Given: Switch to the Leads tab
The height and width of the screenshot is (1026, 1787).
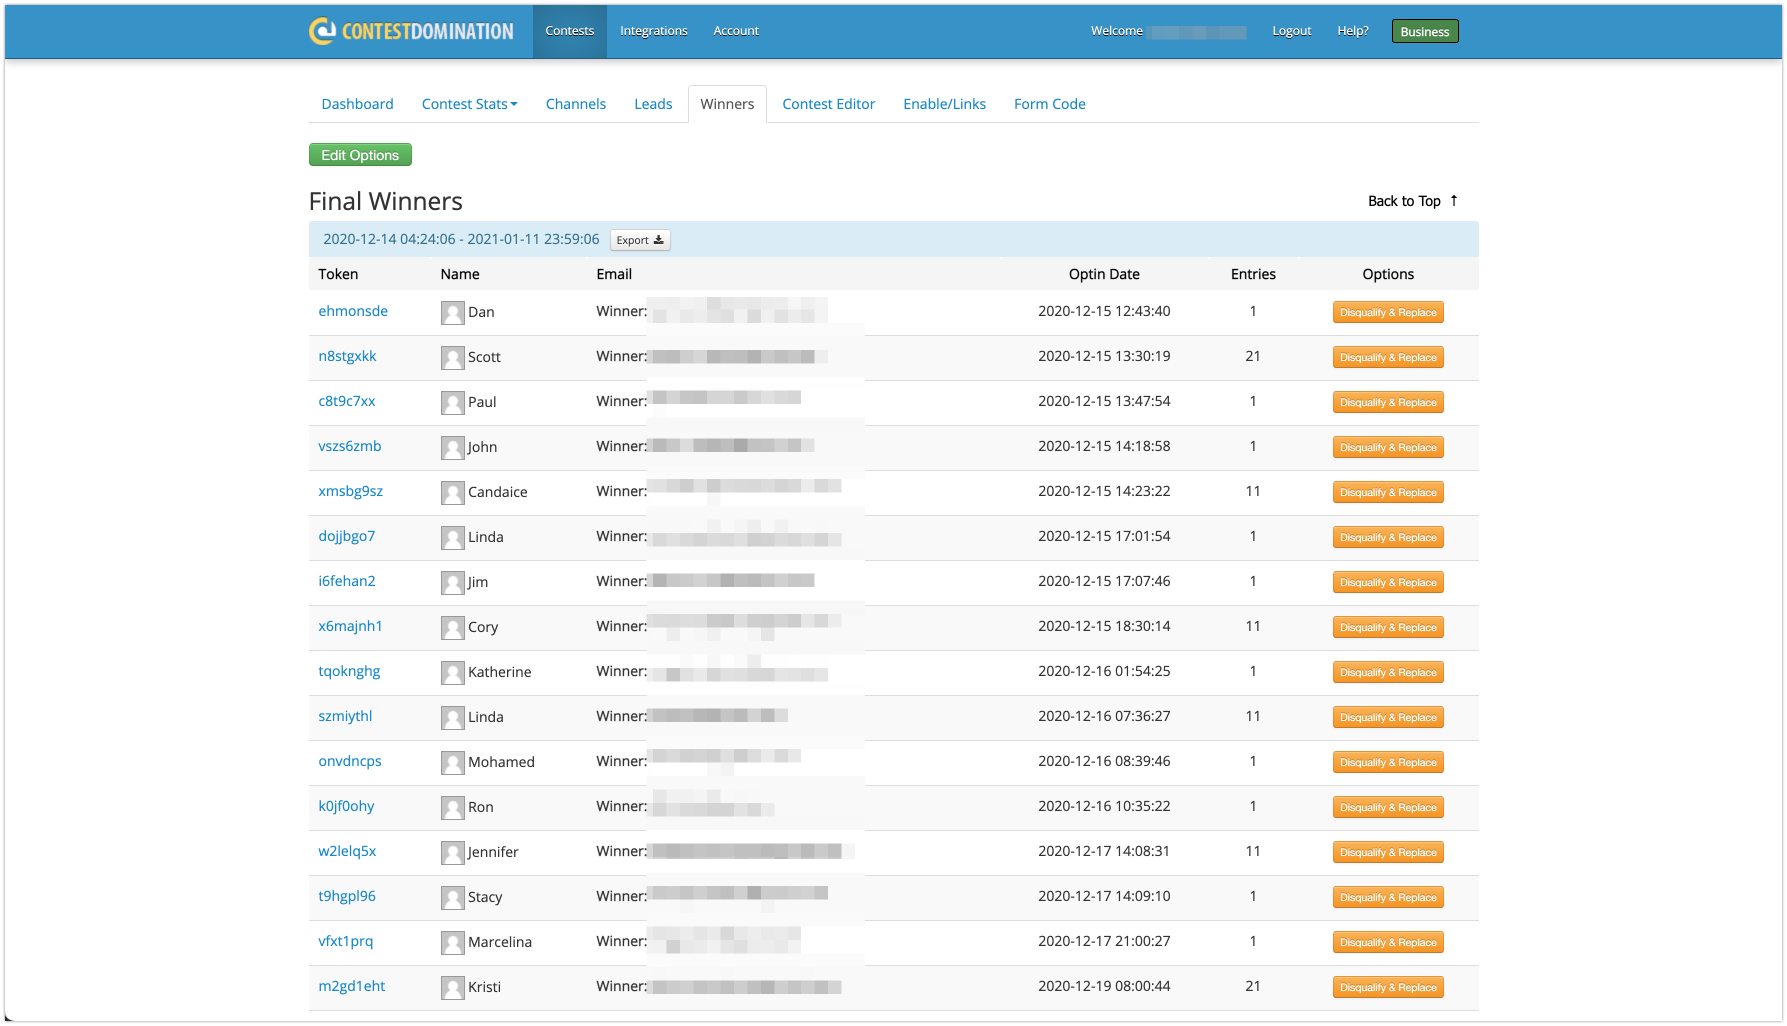Looking at the screenshot, I should (x=653, y=104).
